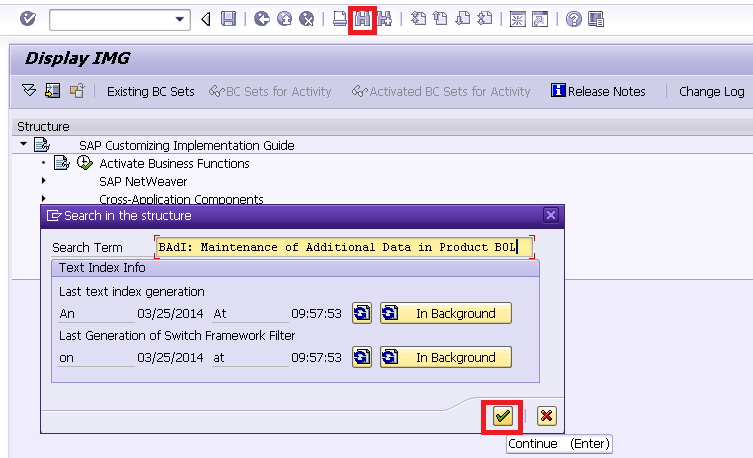
Task: Click In Background for text index generation
Action: pos(446,313)
